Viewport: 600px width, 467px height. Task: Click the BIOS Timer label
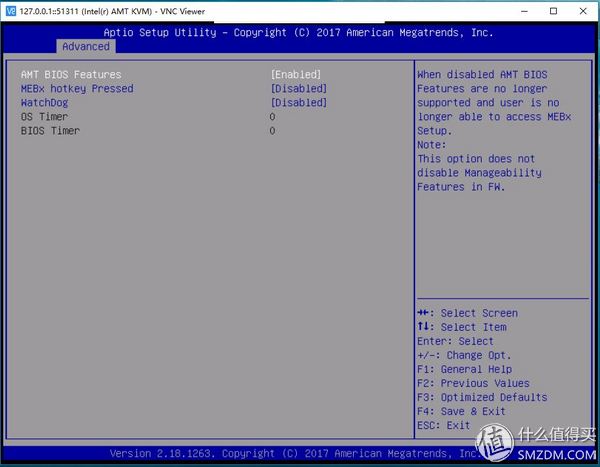point(50,131)
